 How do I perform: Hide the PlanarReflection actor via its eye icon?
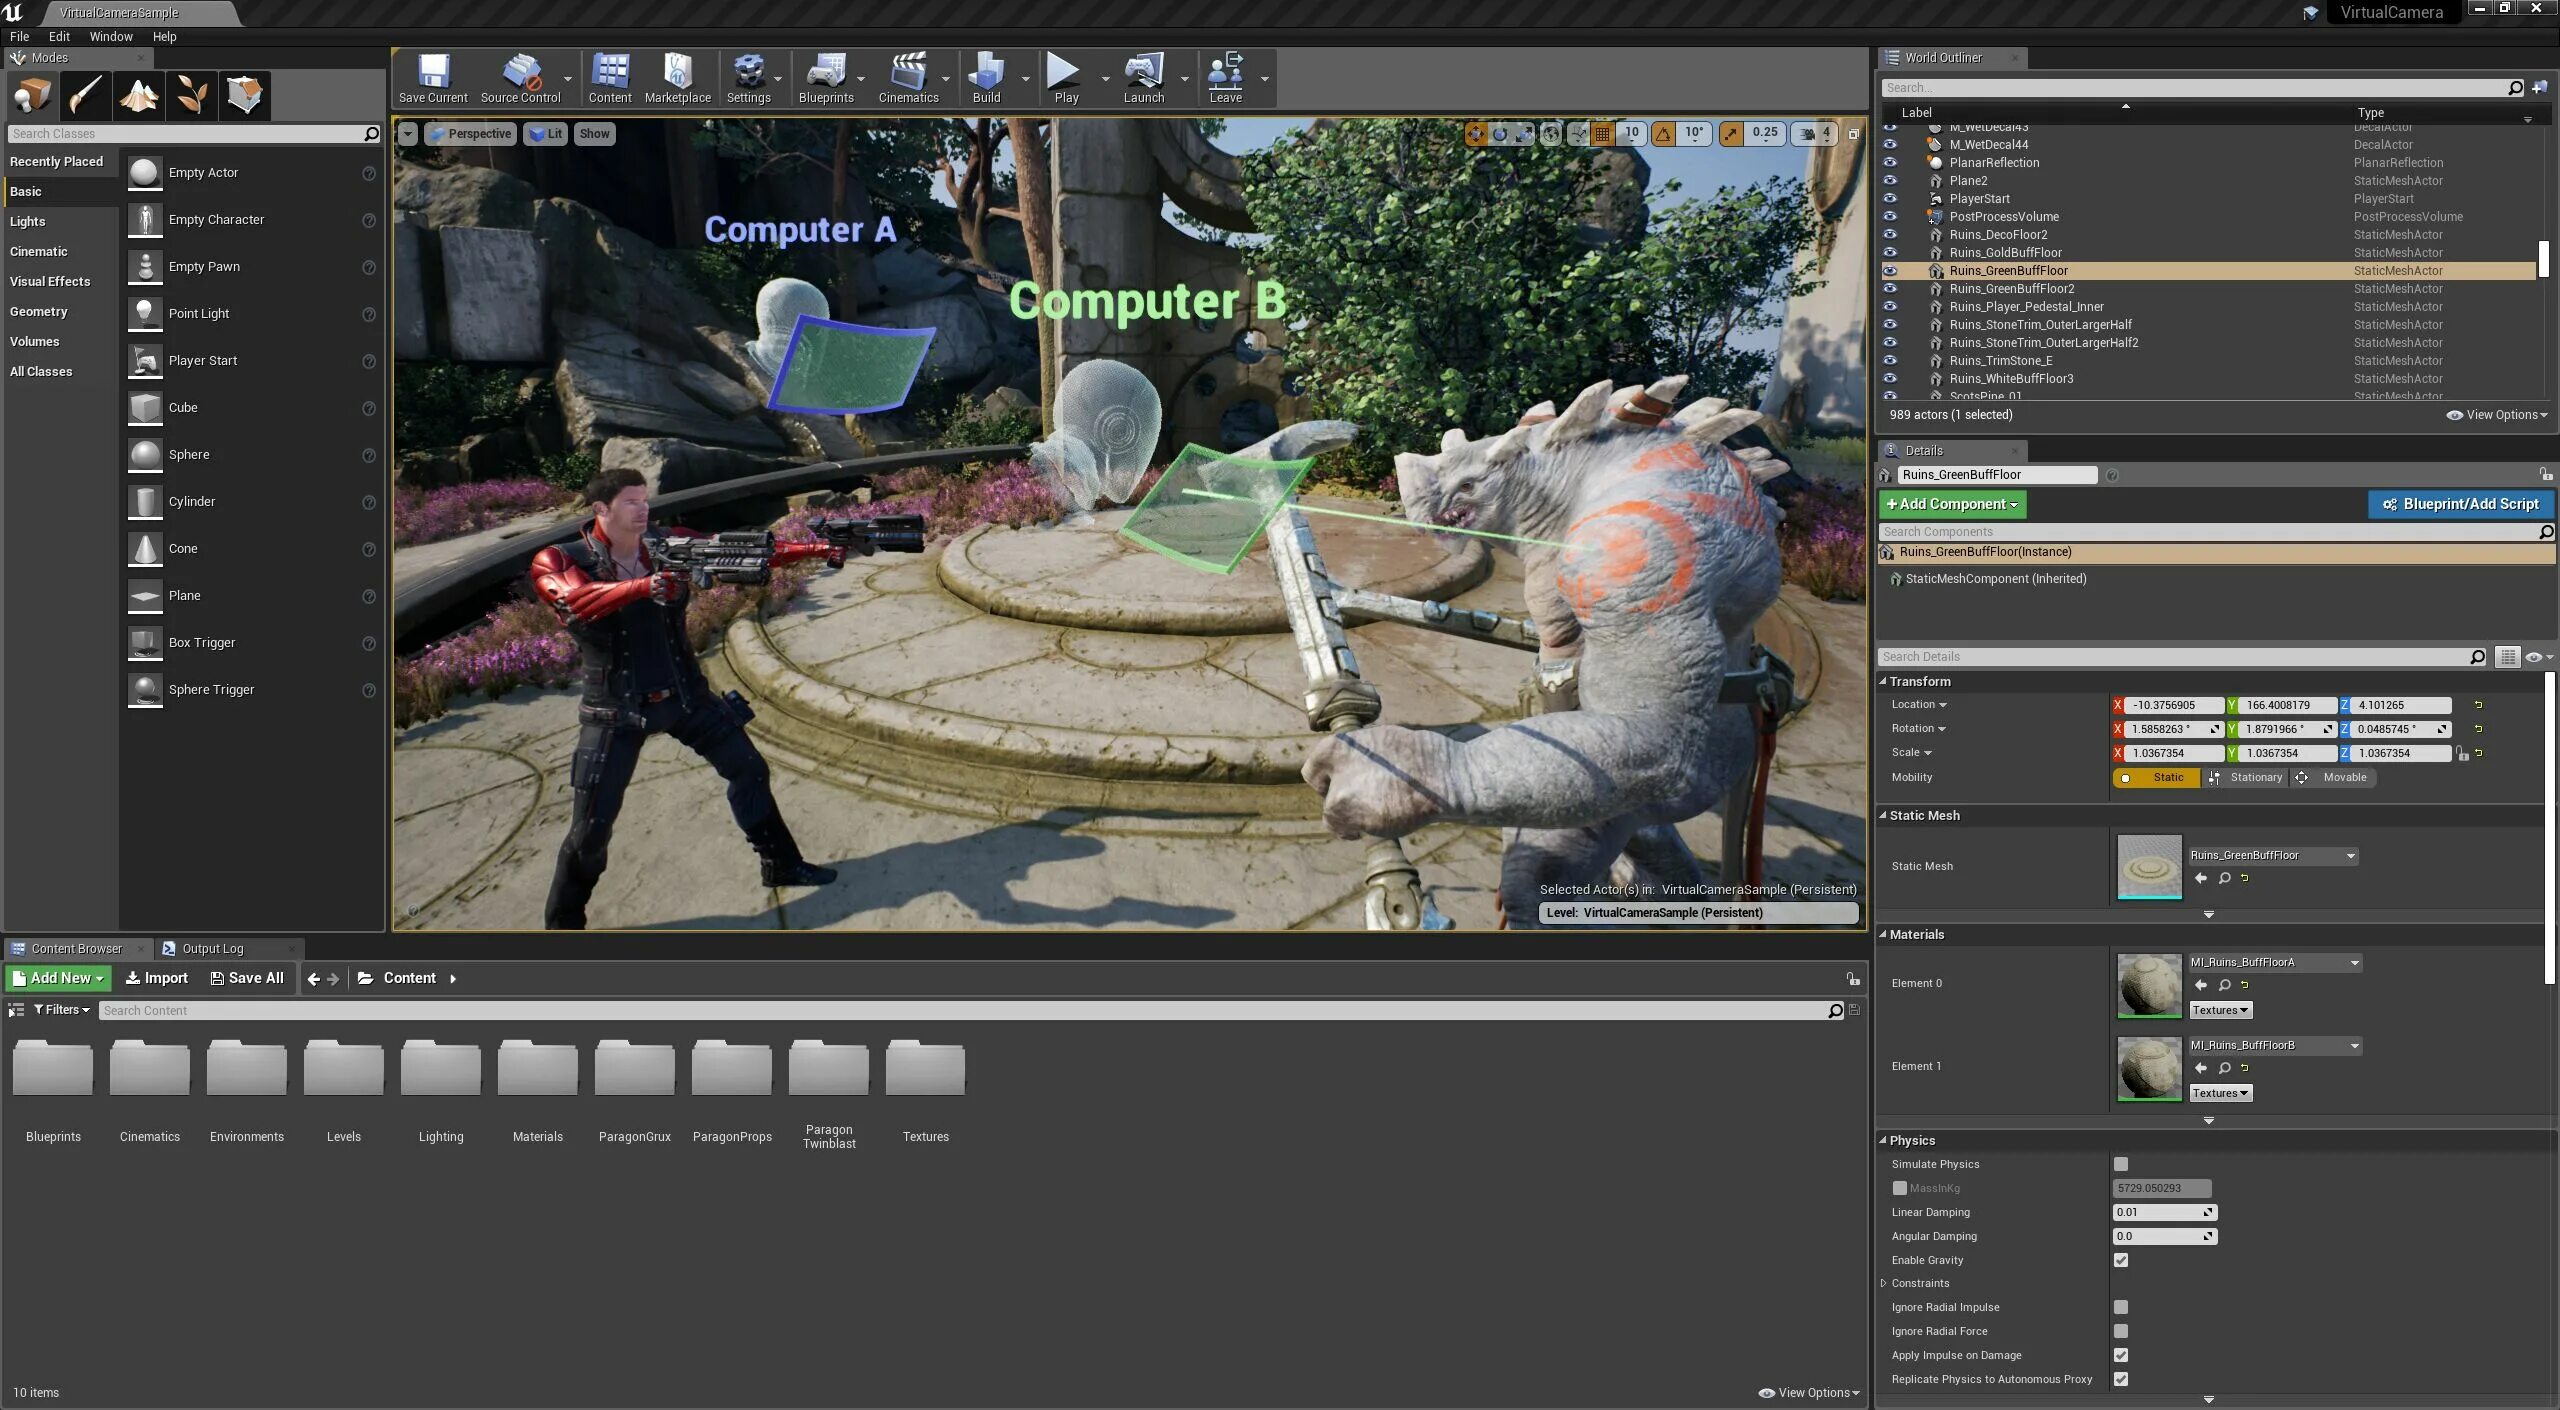click(1890, 163)
